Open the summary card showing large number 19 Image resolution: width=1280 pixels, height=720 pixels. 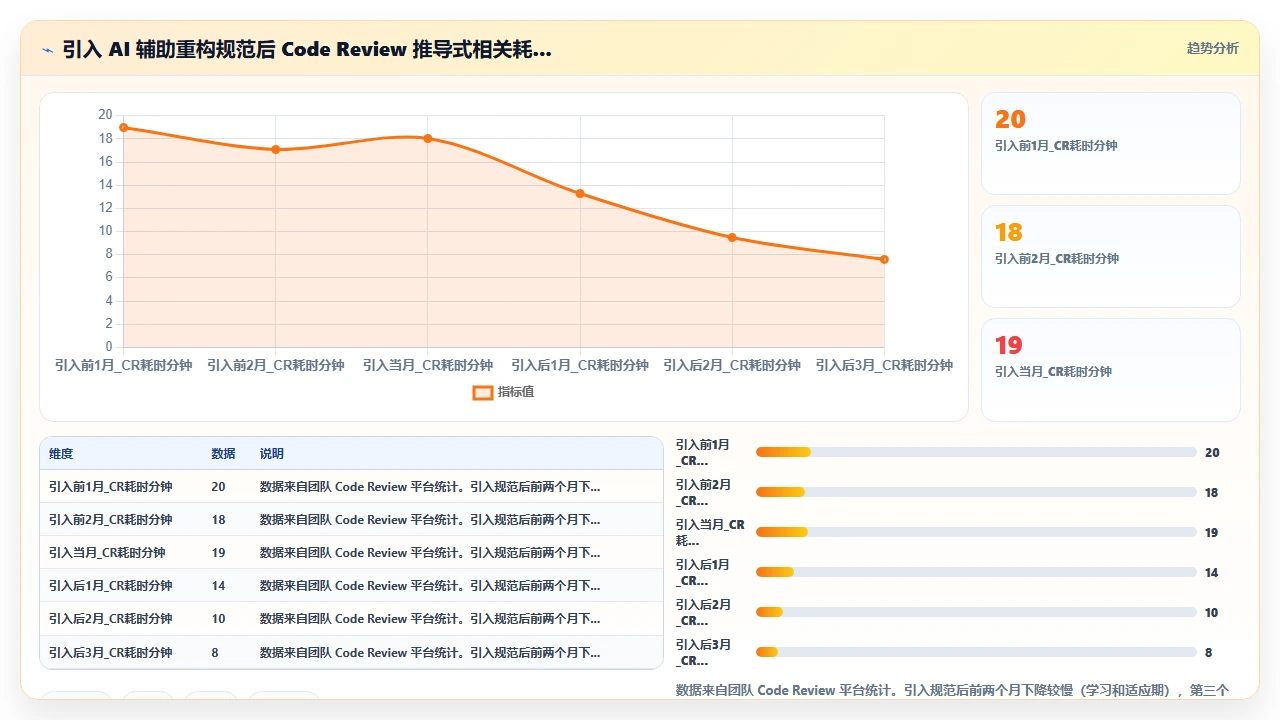(1111, 369)
